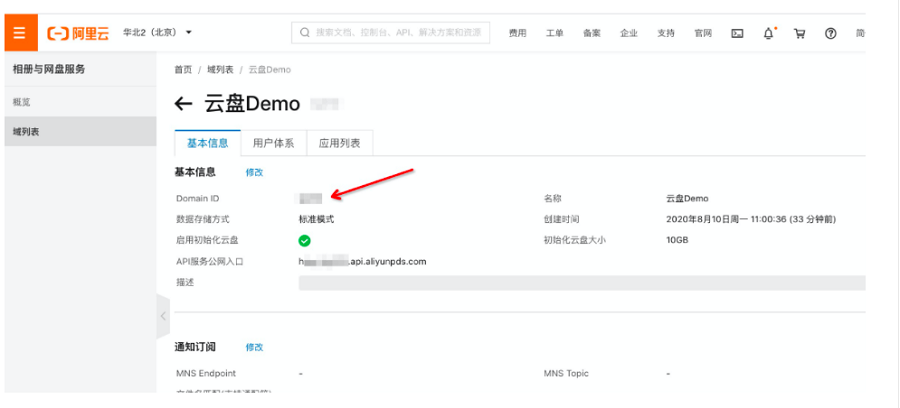The width and height of the screenshot is (900, 408).
Task: Click the help question mark icon
Action: pos(830,33)
